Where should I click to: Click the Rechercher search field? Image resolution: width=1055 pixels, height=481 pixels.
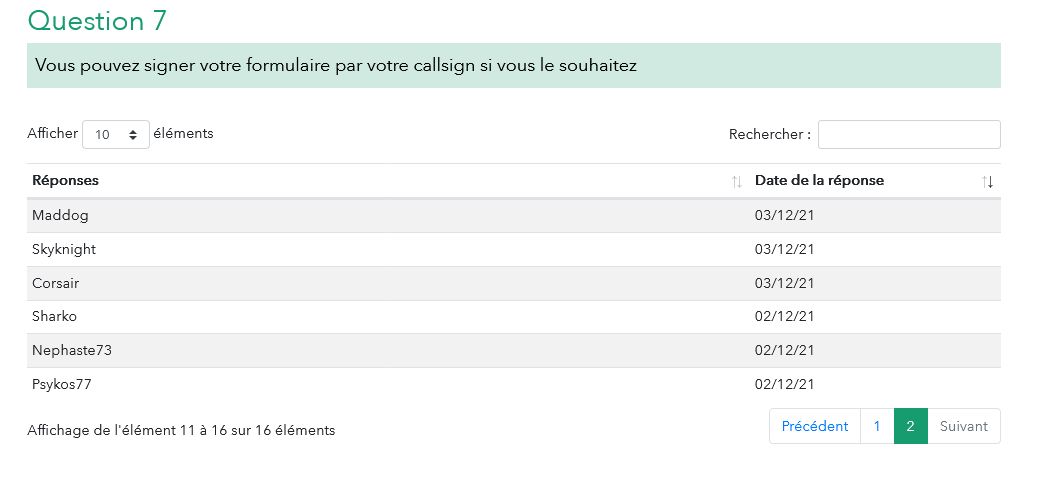click(x=908, y=134)
